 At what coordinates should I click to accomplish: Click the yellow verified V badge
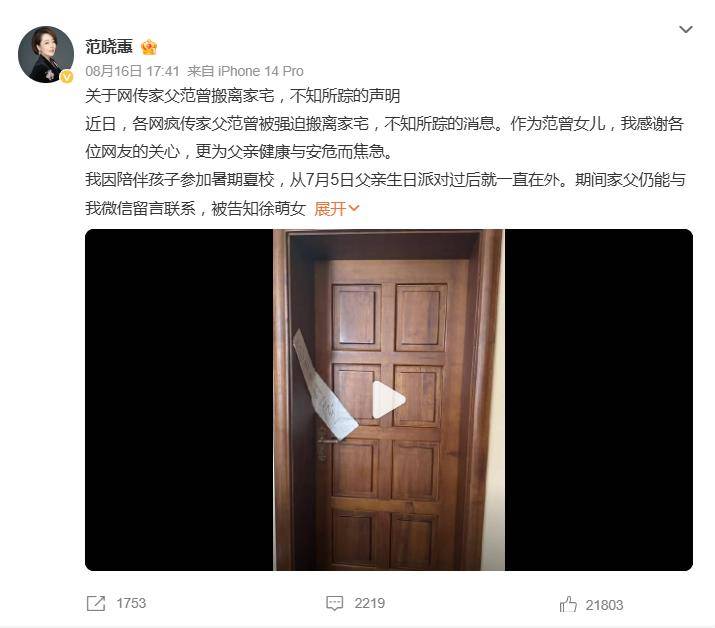click(67, 77)
